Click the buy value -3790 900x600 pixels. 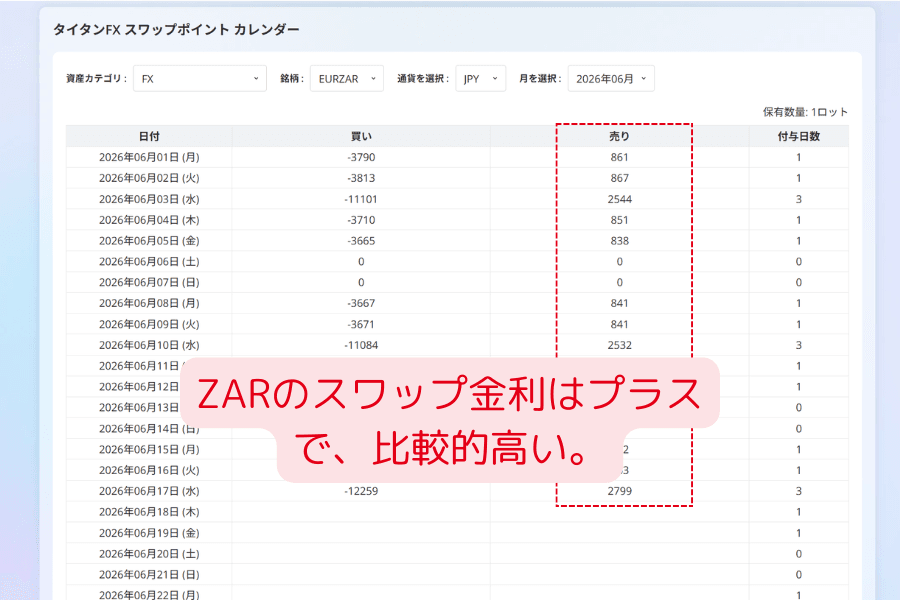click(361, 157)
